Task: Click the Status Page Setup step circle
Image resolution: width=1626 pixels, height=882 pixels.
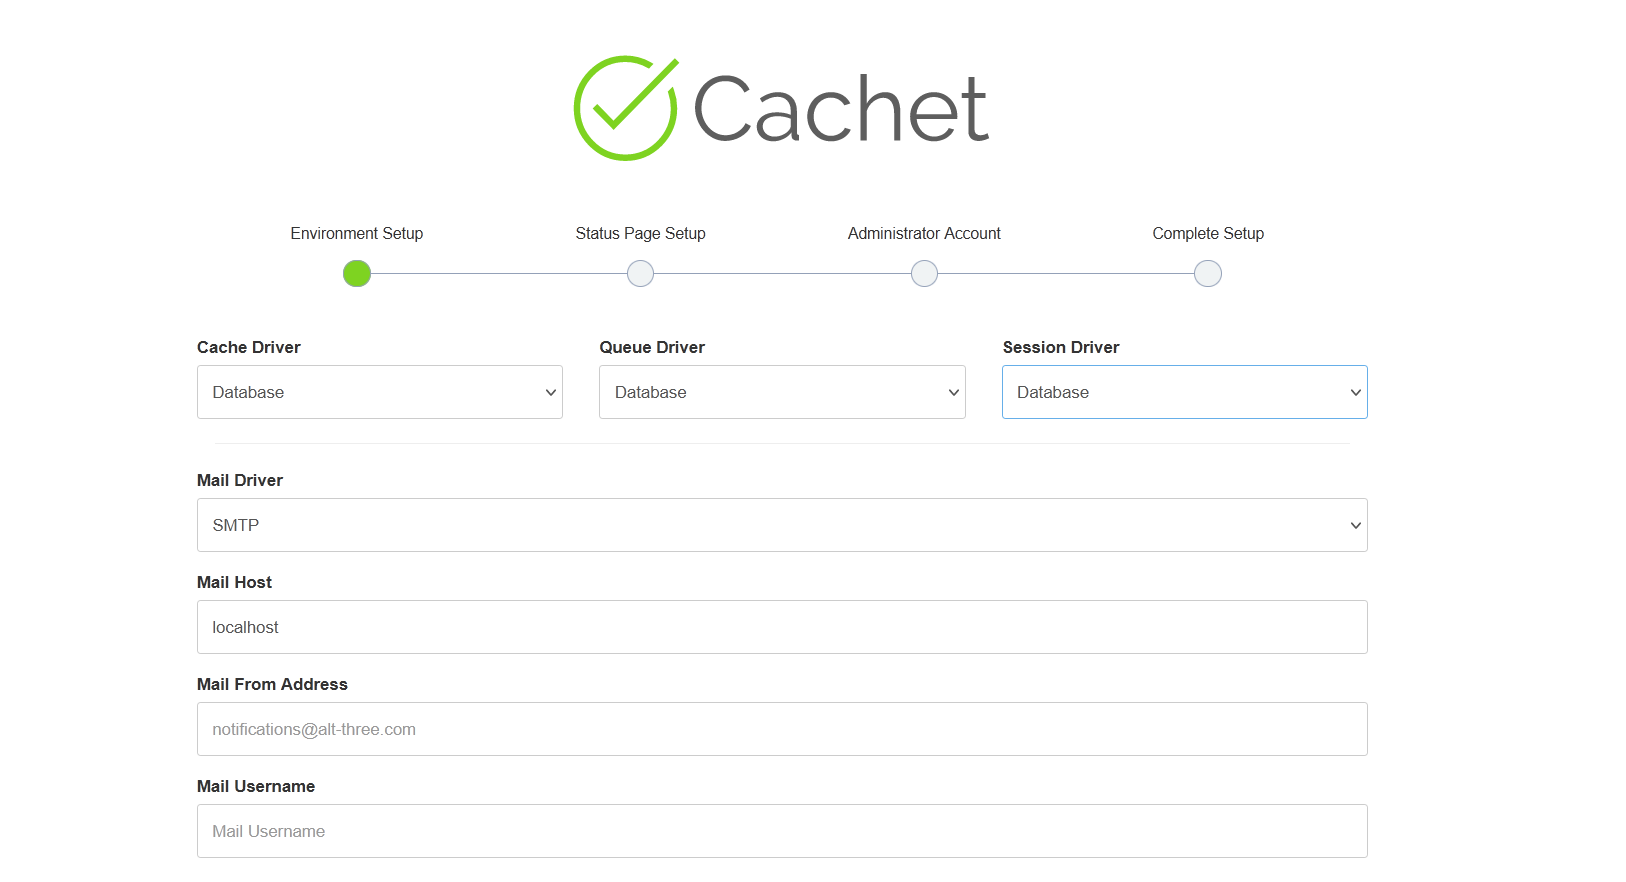Action: coord(641,273)
